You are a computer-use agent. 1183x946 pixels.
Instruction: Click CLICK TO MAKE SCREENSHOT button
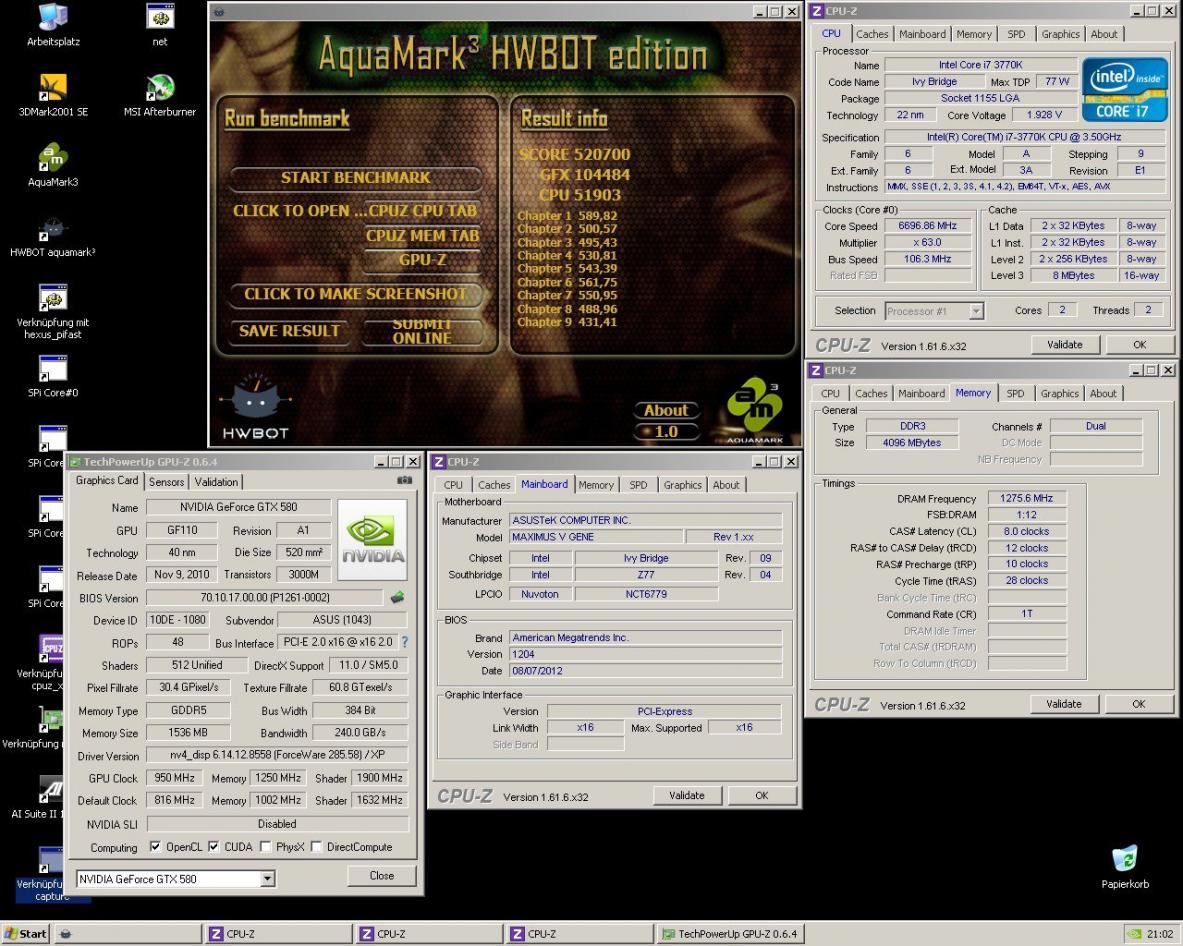point(355,293)
